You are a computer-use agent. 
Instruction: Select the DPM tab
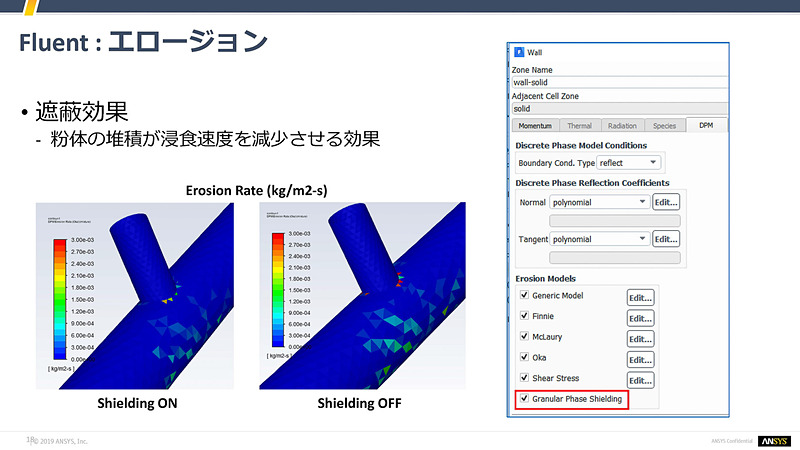(706, 125)
